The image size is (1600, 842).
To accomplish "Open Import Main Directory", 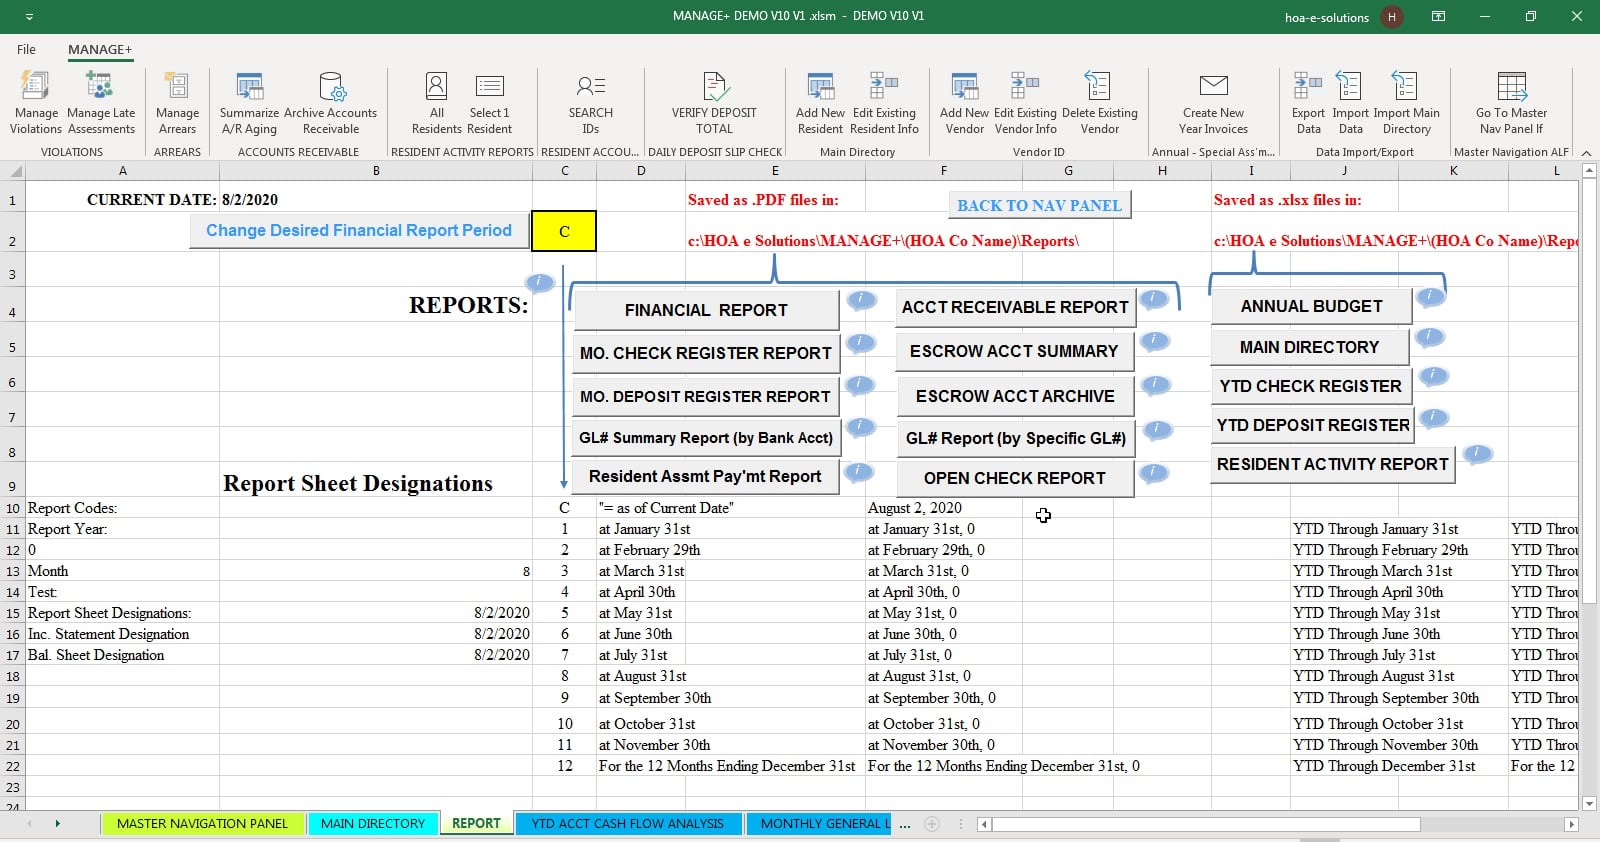I will point(1406,103).
